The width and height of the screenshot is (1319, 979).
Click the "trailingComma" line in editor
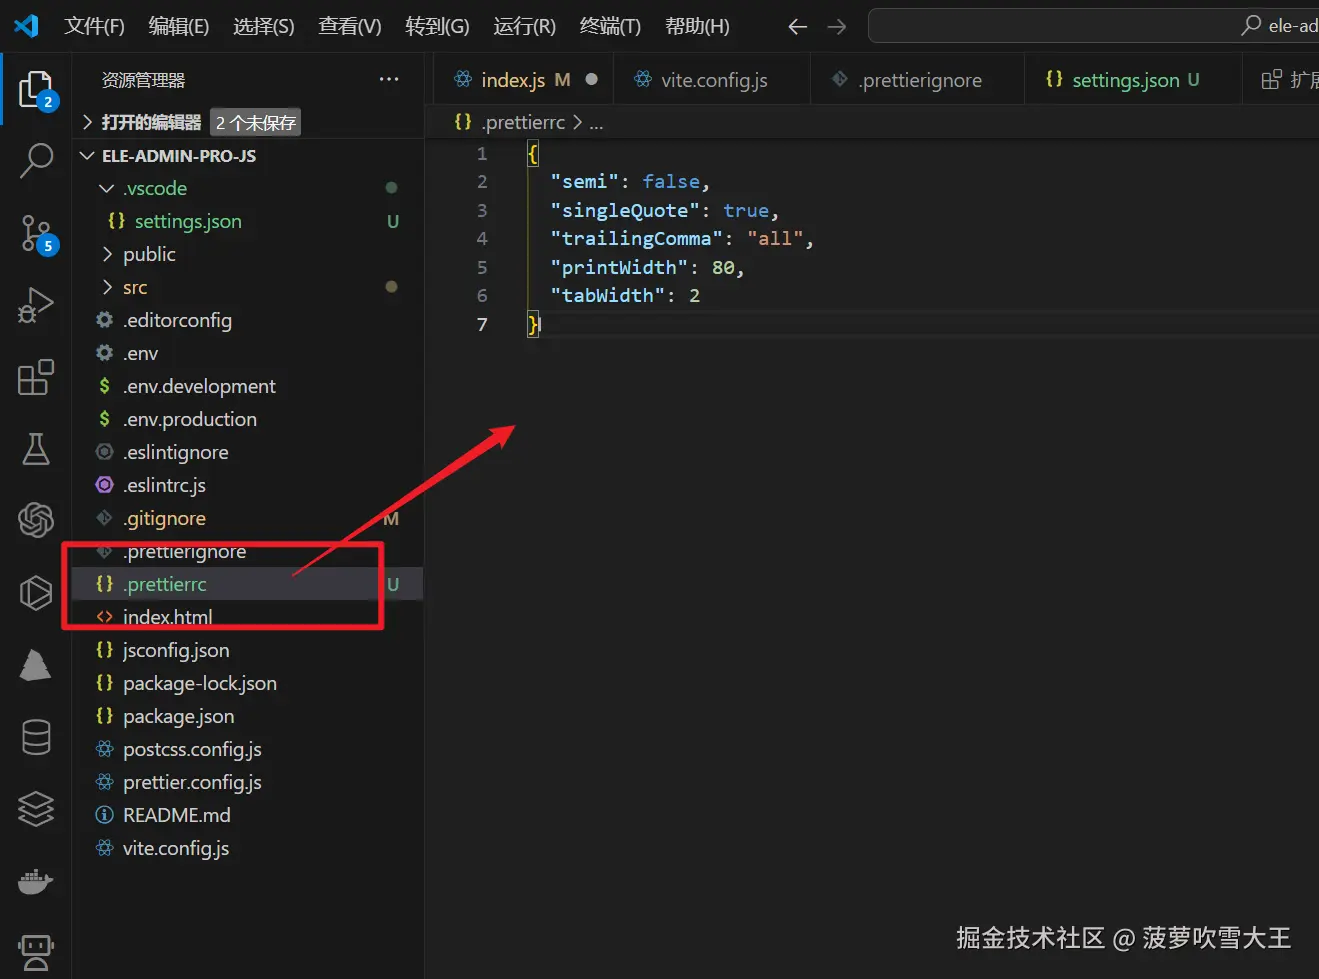(682, 238)
